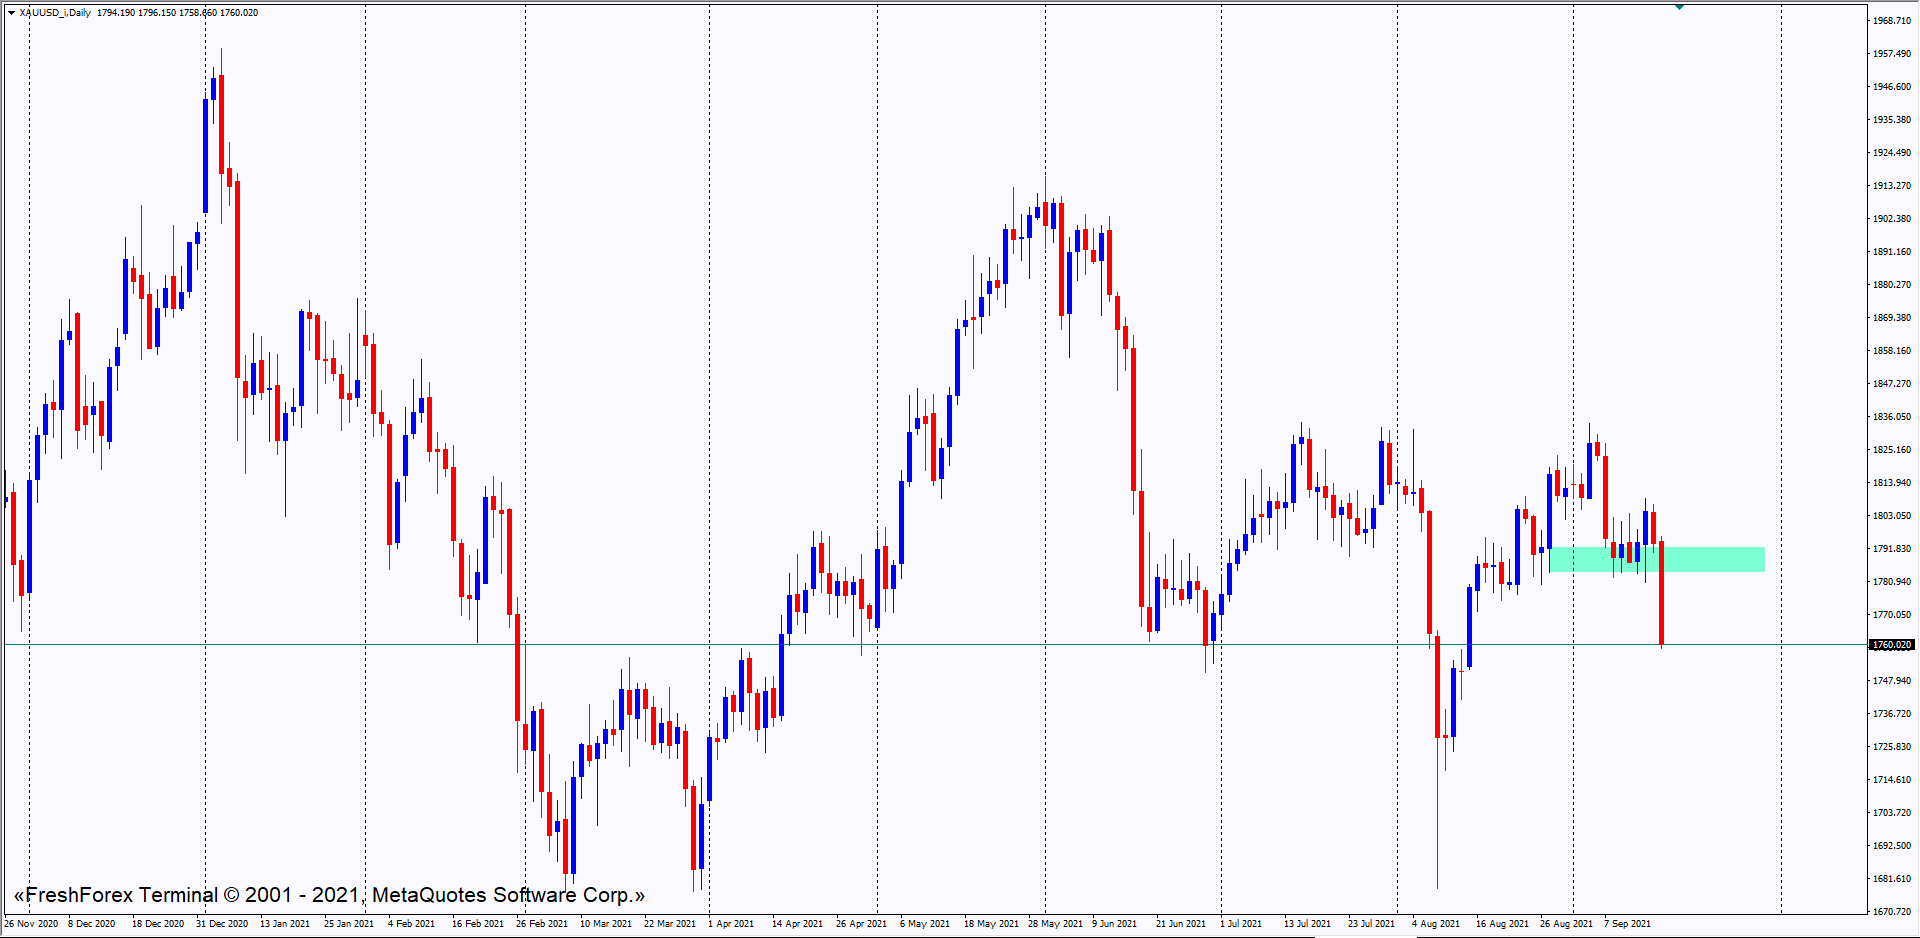1920x938 pixels.
Task: Click the XAUUSD_i,Daily chart title text
Action: click(x=55, y=13)
